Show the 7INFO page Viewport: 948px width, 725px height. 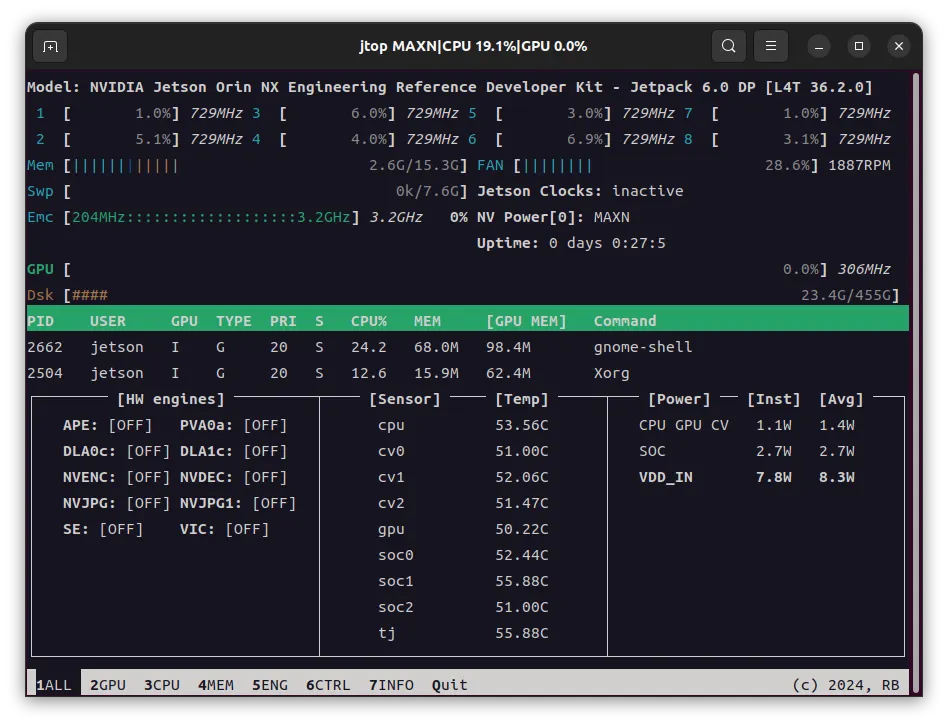click(391, 685)
